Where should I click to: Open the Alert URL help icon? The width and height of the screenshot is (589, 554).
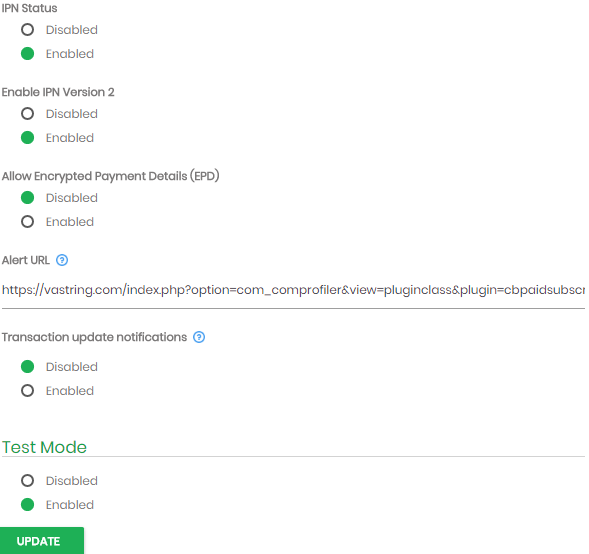tap(62, 260)
